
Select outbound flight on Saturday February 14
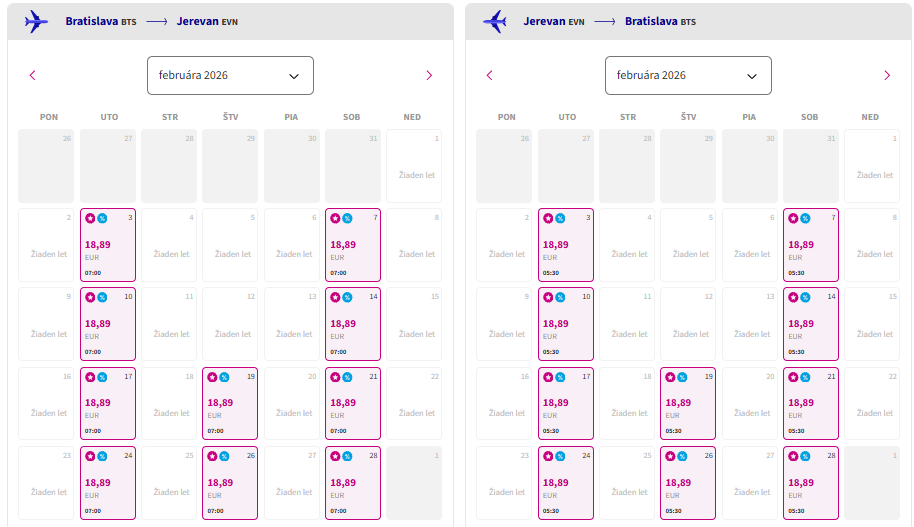(x=352, y=324)
